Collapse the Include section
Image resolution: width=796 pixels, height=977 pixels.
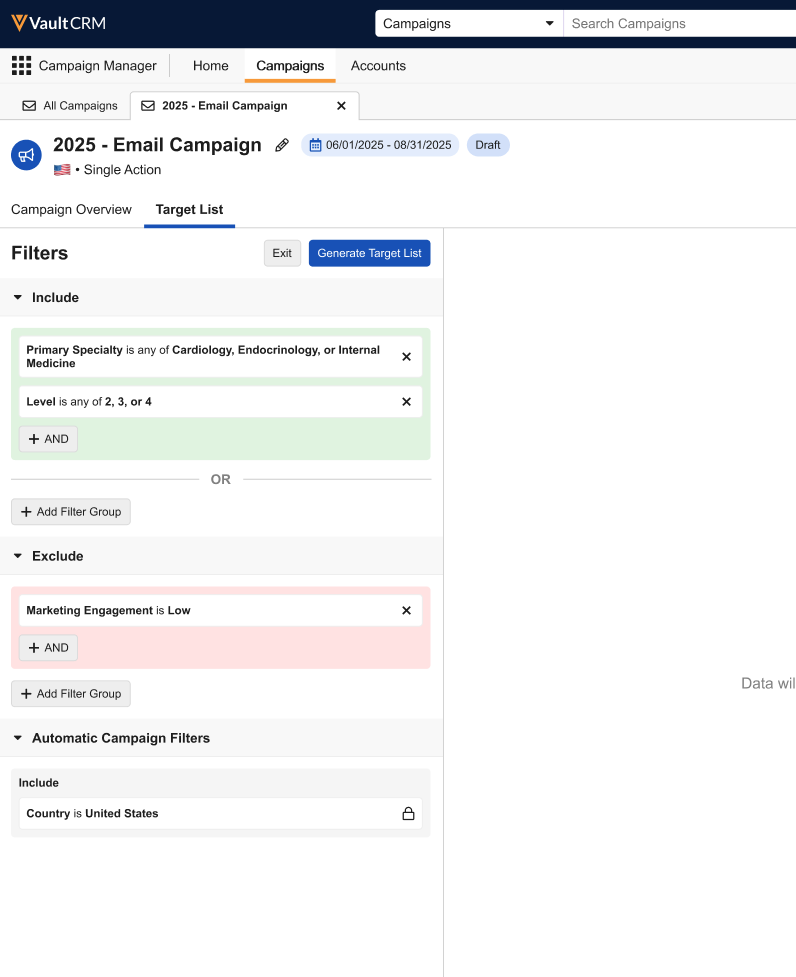18,298
